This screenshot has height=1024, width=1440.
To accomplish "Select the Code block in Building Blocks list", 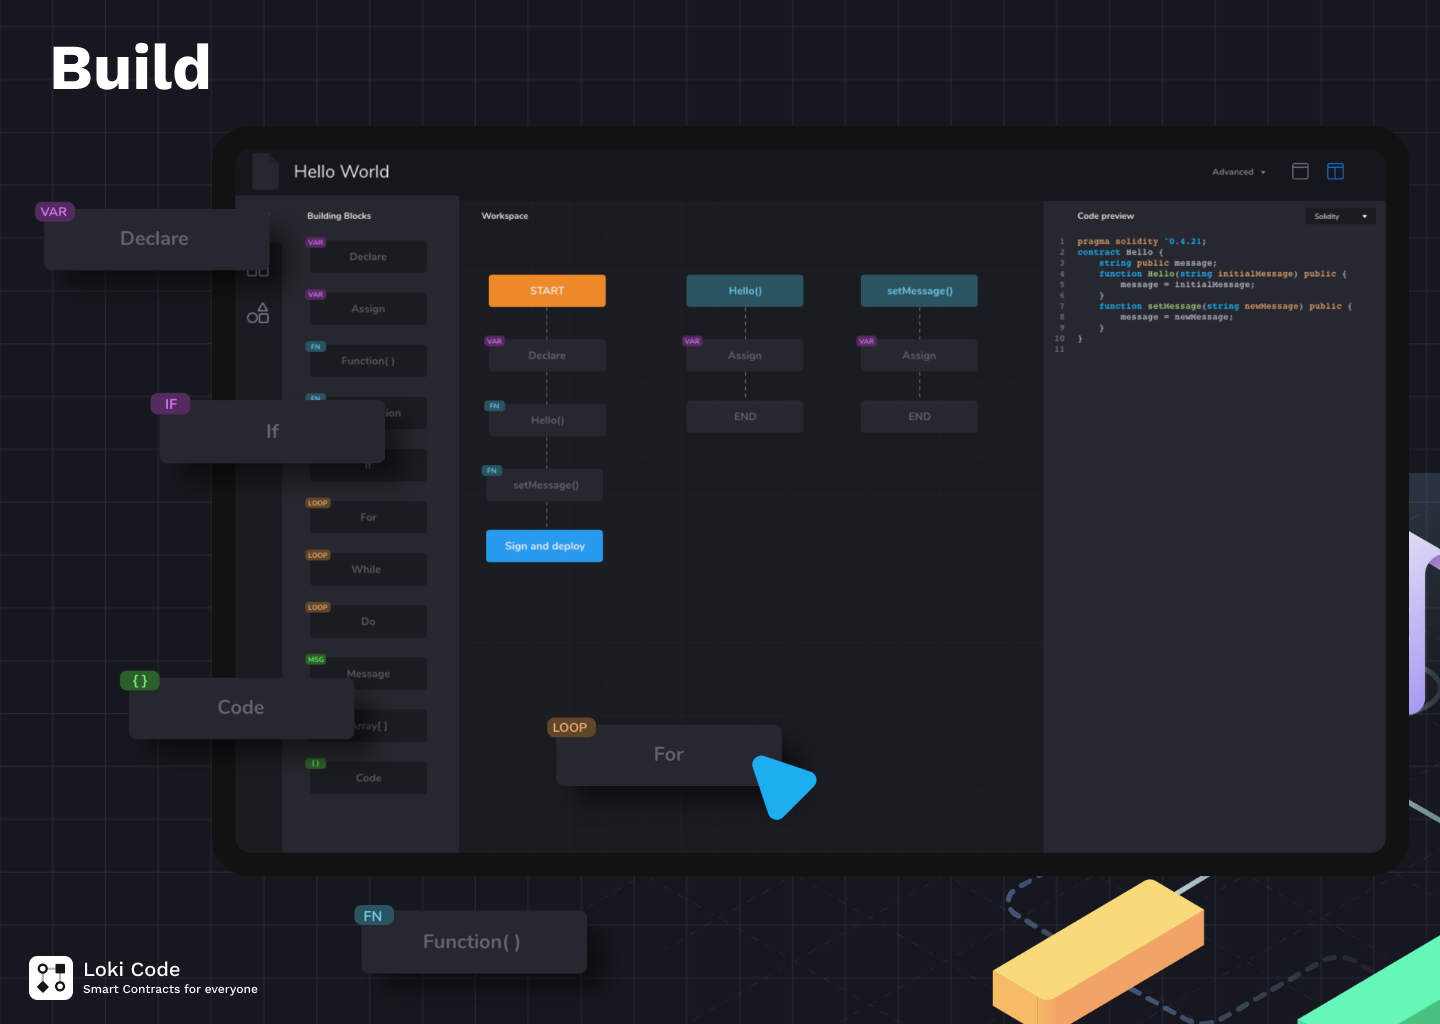I will [368, 778].
